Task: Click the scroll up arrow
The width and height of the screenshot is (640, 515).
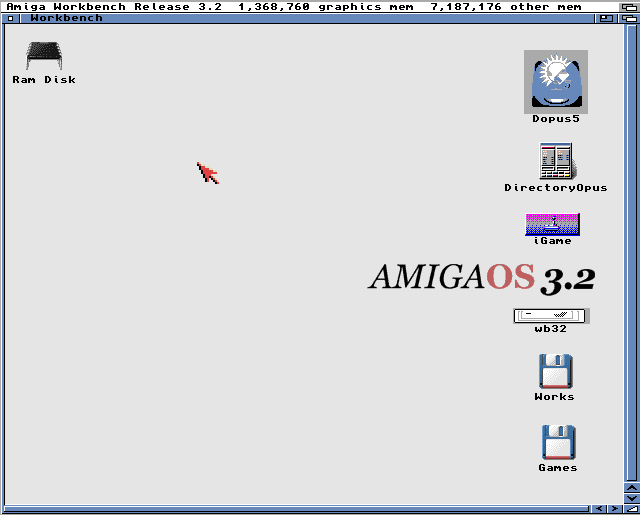Action: point(632,488)
